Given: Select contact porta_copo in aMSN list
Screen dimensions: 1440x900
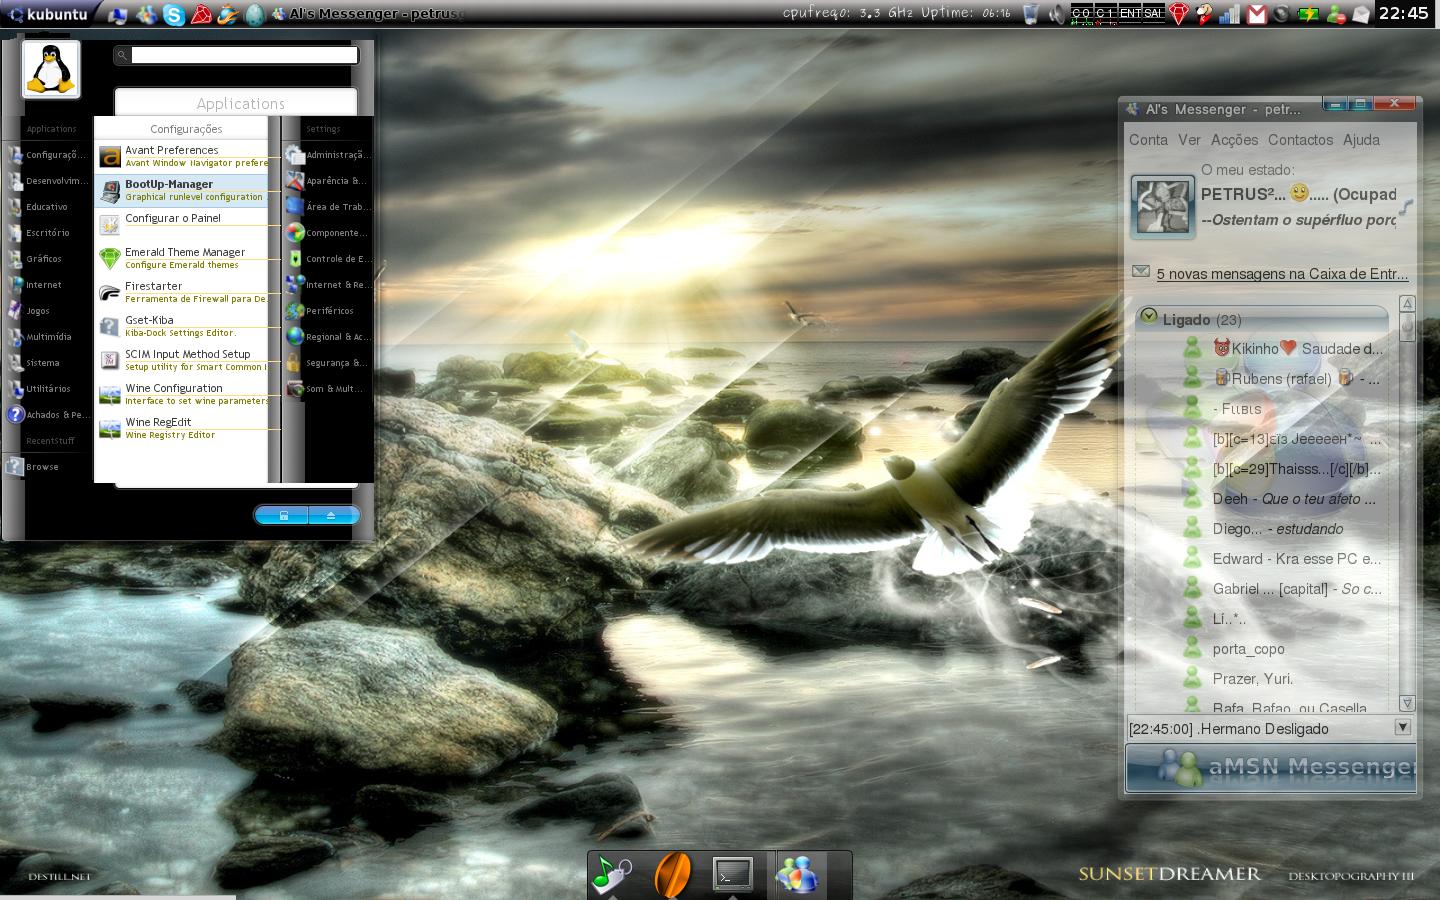Looking at the screenshot, I should tap(1248, 649).
